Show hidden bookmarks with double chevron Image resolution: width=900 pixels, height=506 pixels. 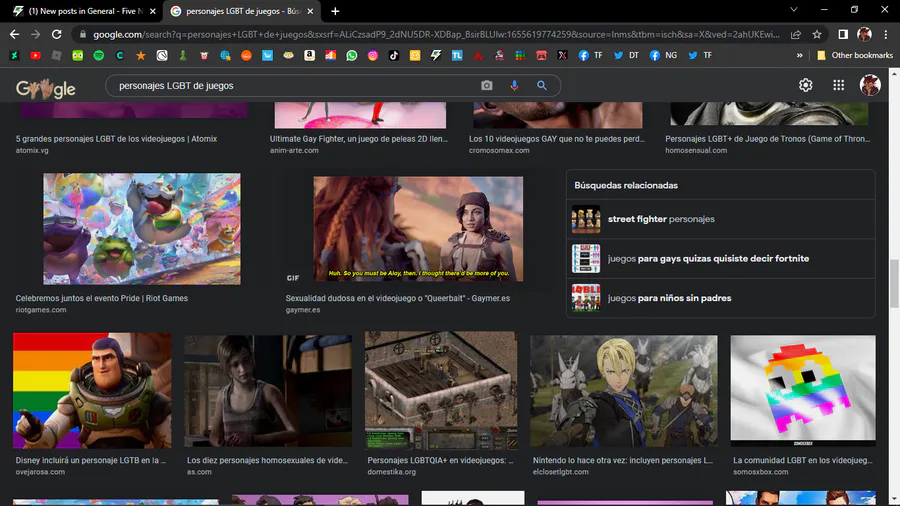(800, 56)
